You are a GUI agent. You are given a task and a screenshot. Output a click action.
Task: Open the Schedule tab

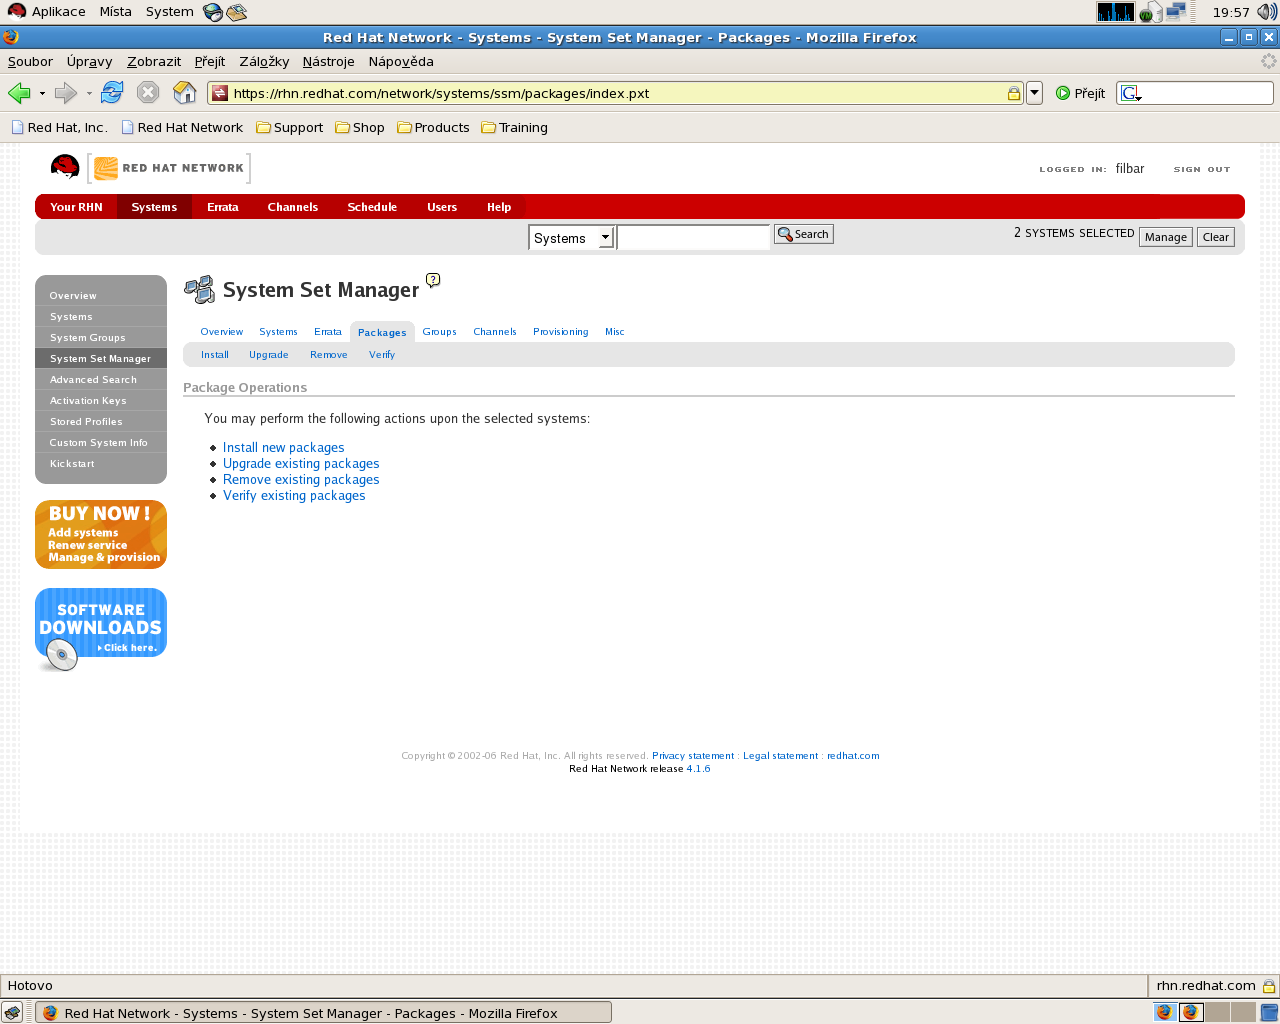click(372, 207)
